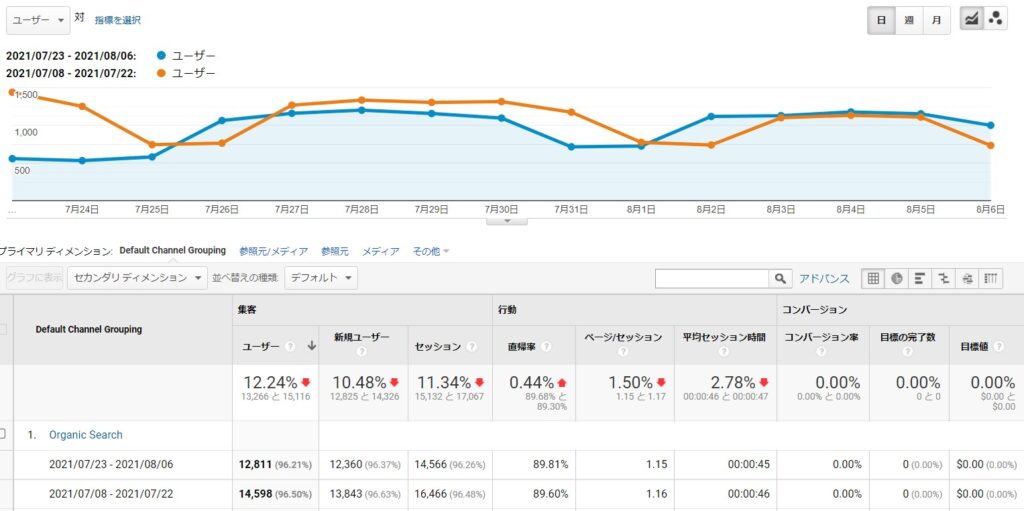Open help for コンバージョン率 column
1024x511 pixels.
821,352
